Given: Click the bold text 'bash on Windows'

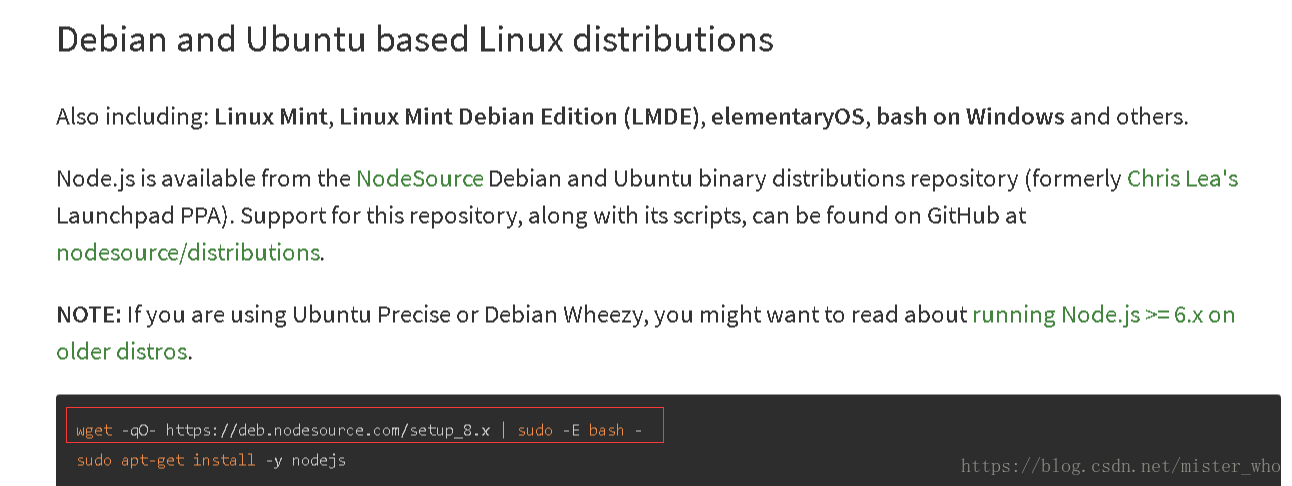Looking at the screenshot, I should [x=970, y=117].
